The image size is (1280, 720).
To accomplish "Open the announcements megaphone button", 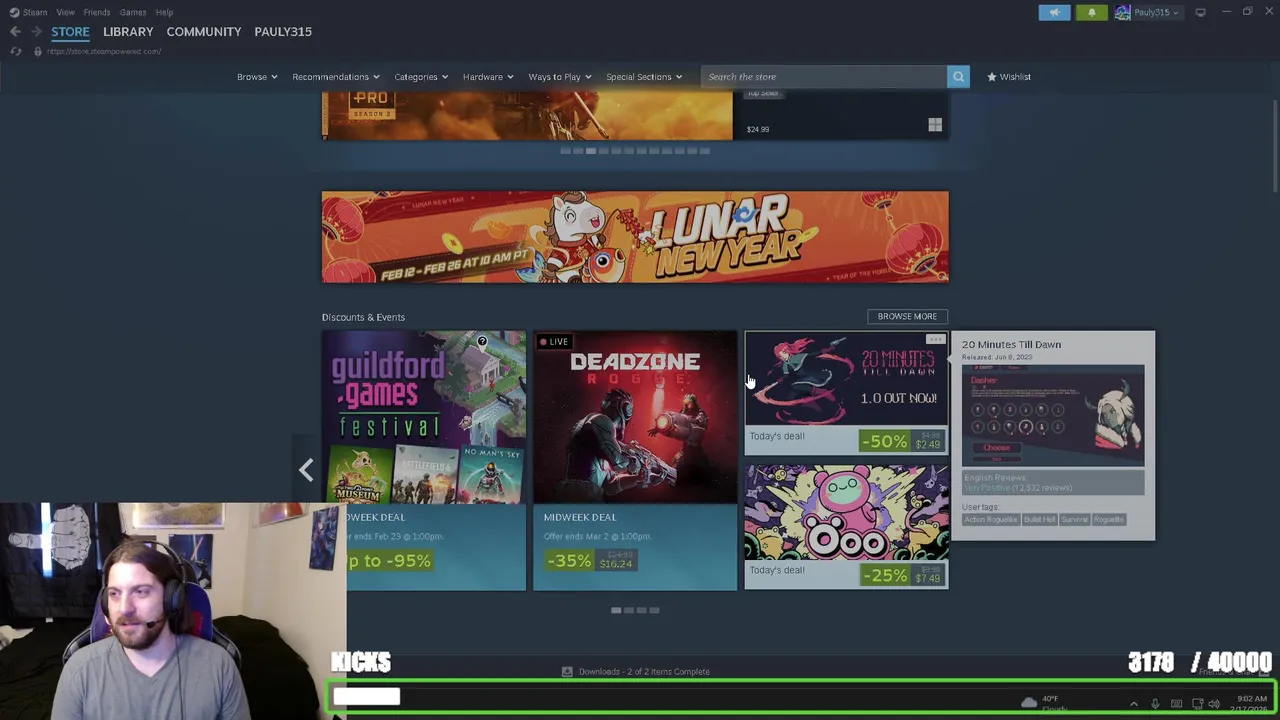I will 1054,12.
